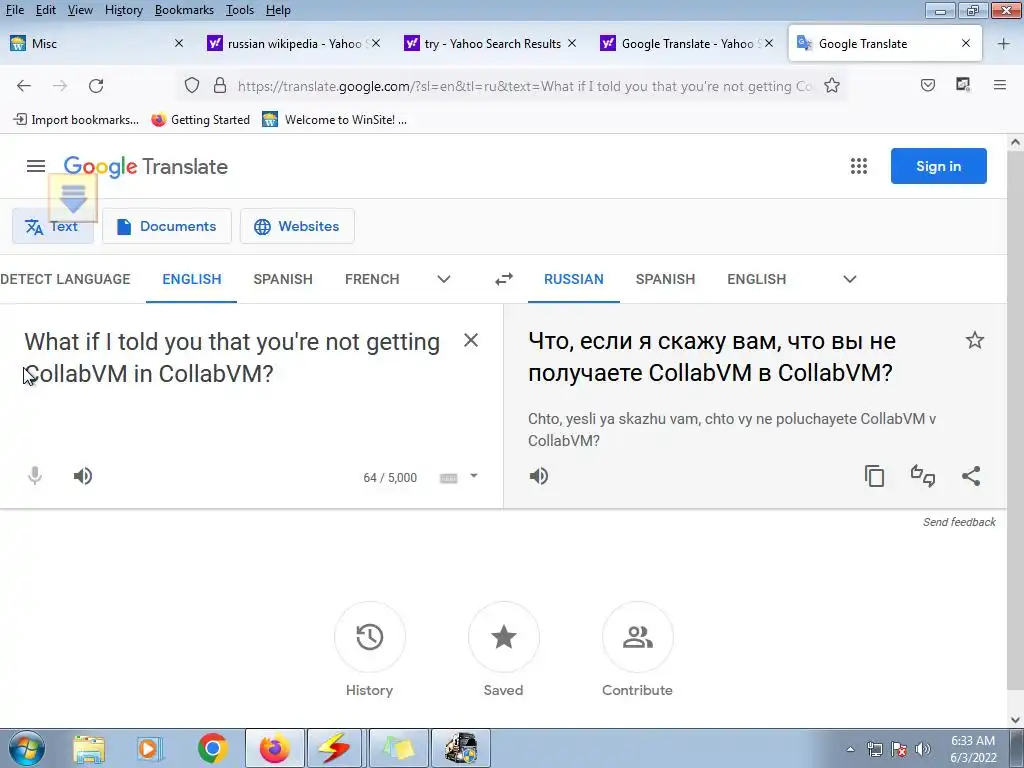The width and height of the screenshot is (1024, 768).
Task: Open the View menu
Action: pos(80,10)
